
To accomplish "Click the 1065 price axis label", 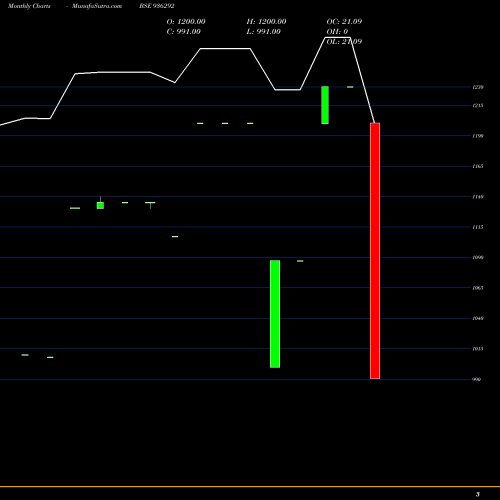I will (478, 288).
